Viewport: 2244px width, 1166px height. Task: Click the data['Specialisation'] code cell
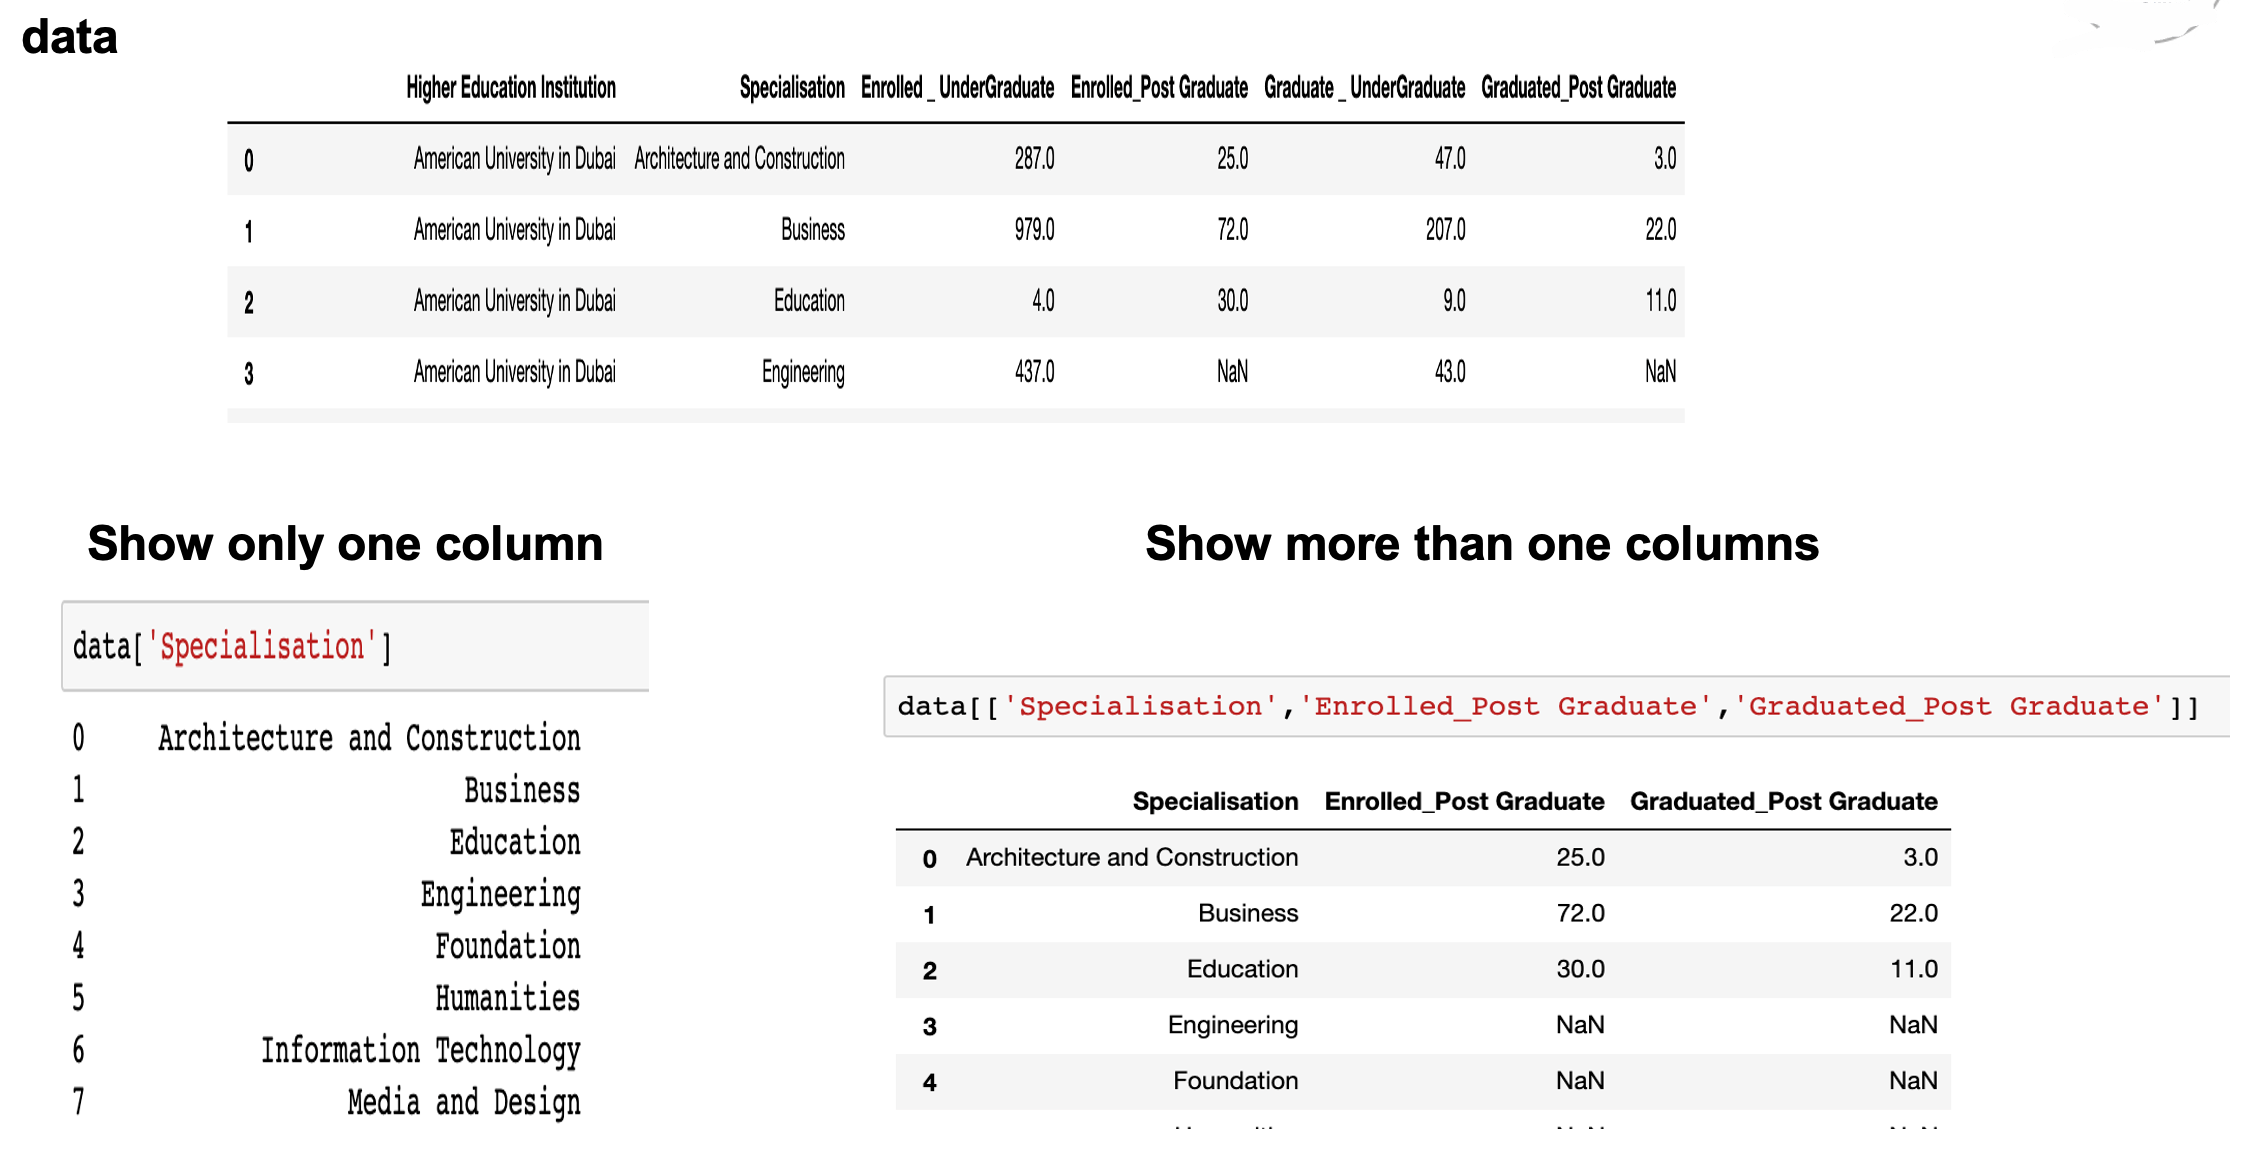[x=355, y=646]
